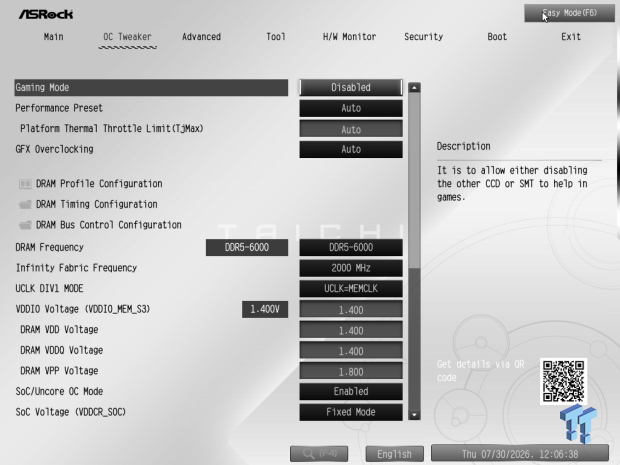
Task: Select the VDDIO Voltage (VDDIO_MEM_S3) label
Action: point(83,309)
